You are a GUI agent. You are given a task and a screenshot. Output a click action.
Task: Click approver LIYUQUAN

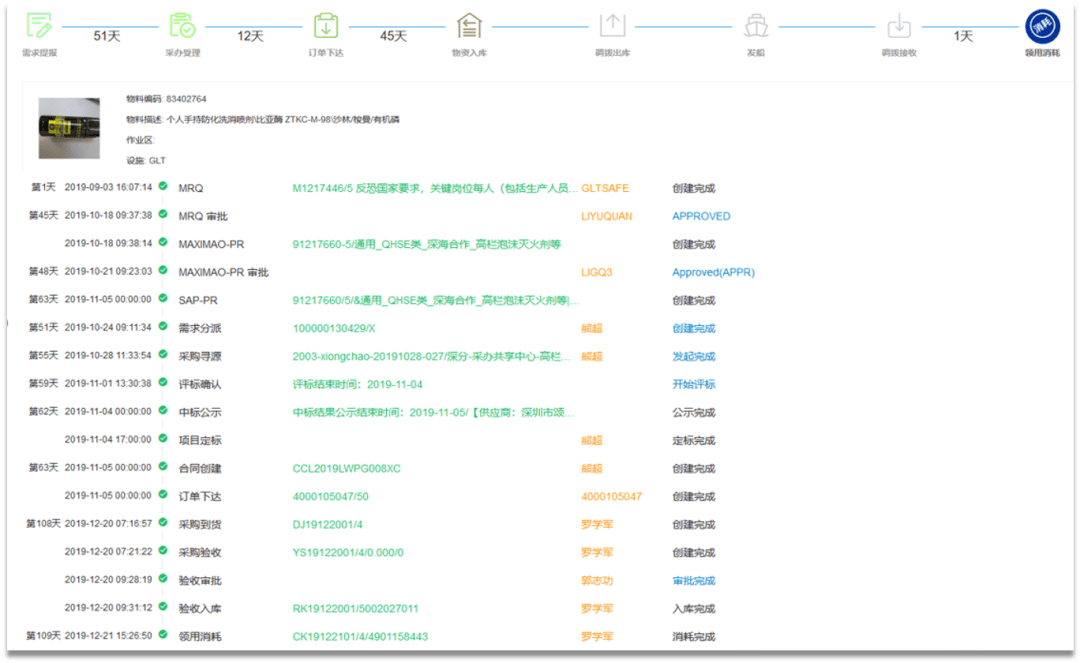pyautogui.click(x=606, y=216)
